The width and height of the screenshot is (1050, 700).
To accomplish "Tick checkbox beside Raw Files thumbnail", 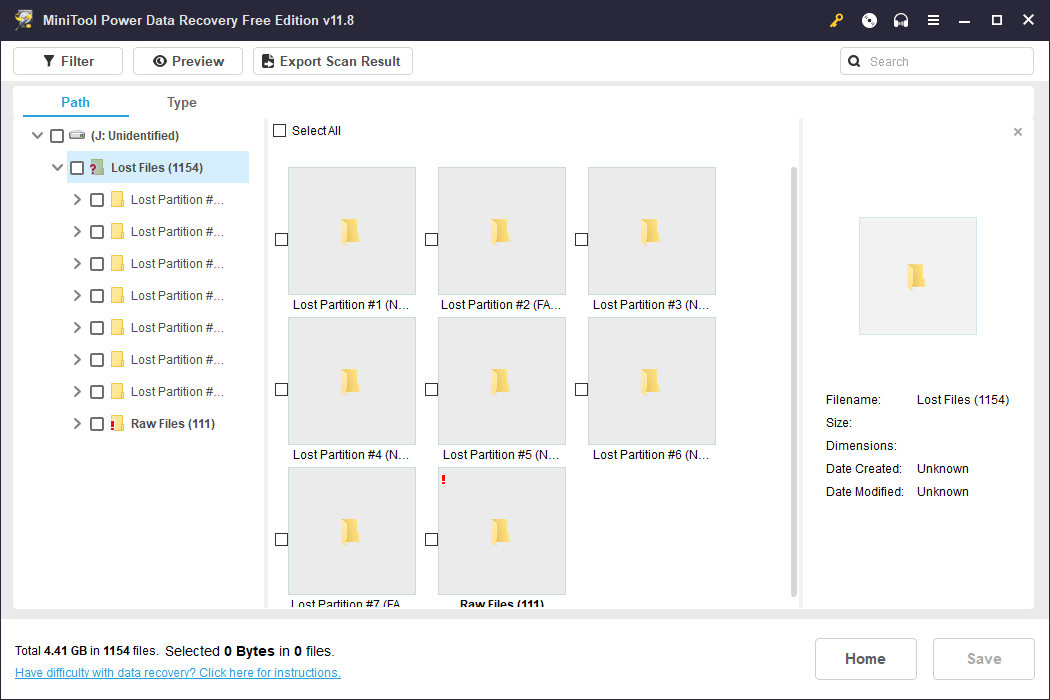I will coord(431,539).
